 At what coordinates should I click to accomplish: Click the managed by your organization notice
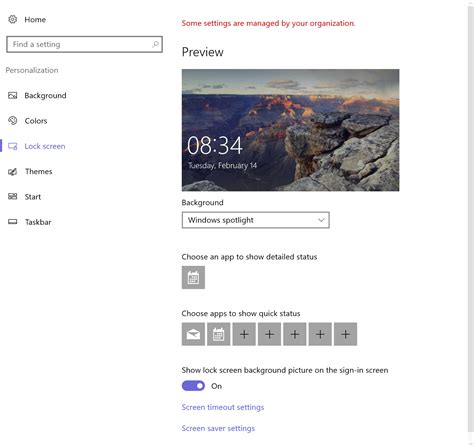pos(268,23)
